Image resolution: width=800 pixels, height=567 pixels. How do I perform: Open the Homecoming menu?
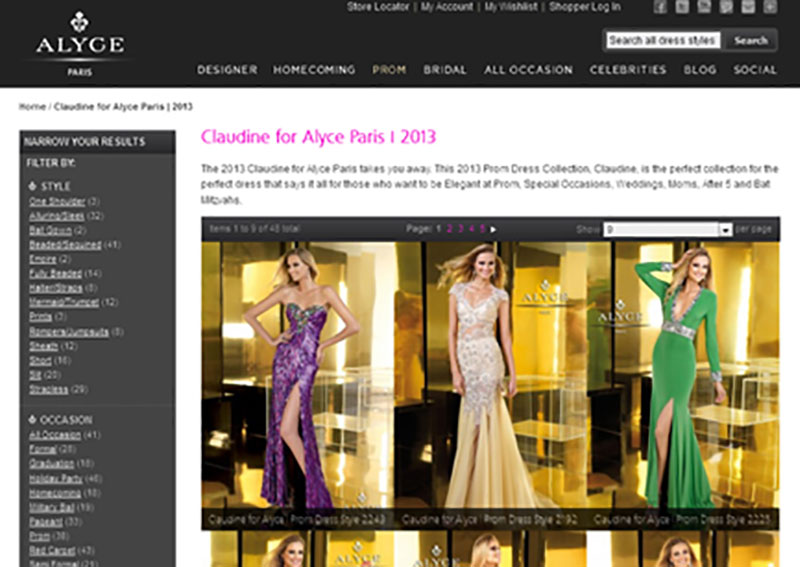pos(314,70)
